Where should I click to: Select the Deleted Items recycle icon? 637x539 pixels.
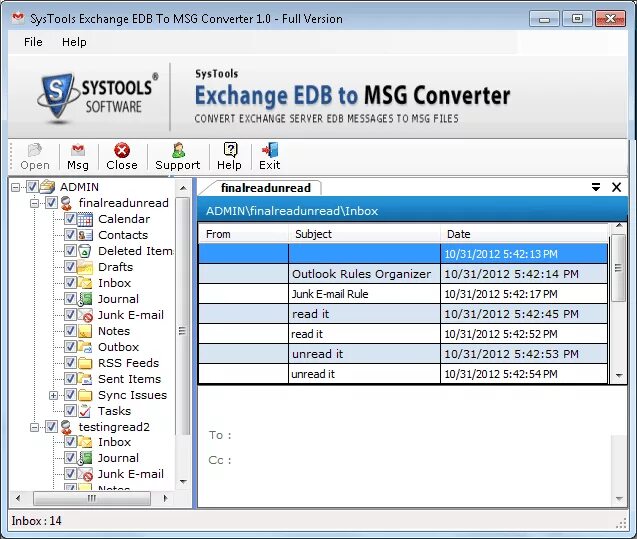point(84,251)
